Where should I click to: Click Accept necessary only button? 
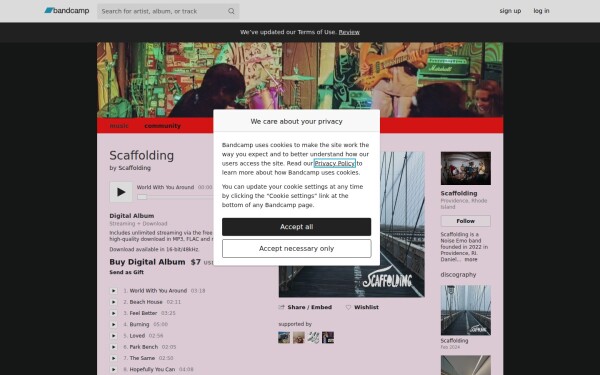(x=297, y=249)
